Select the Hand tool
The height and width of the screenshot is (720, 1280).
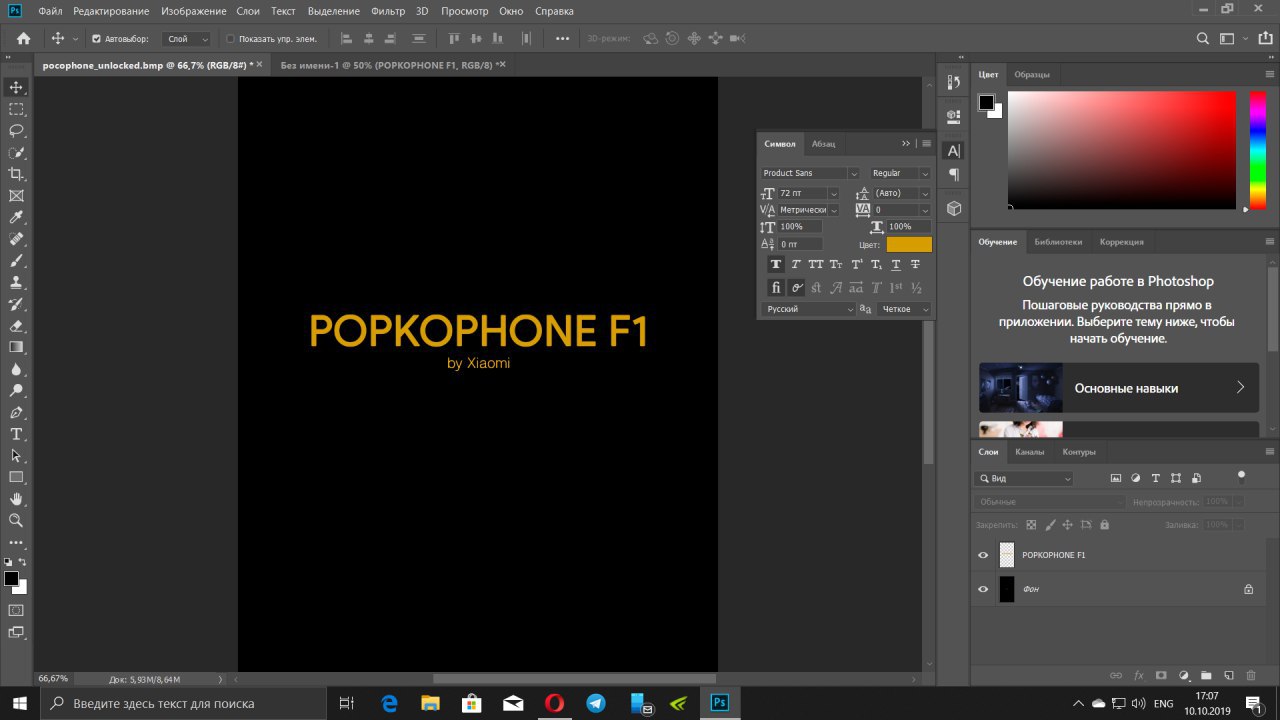point(16,499)
